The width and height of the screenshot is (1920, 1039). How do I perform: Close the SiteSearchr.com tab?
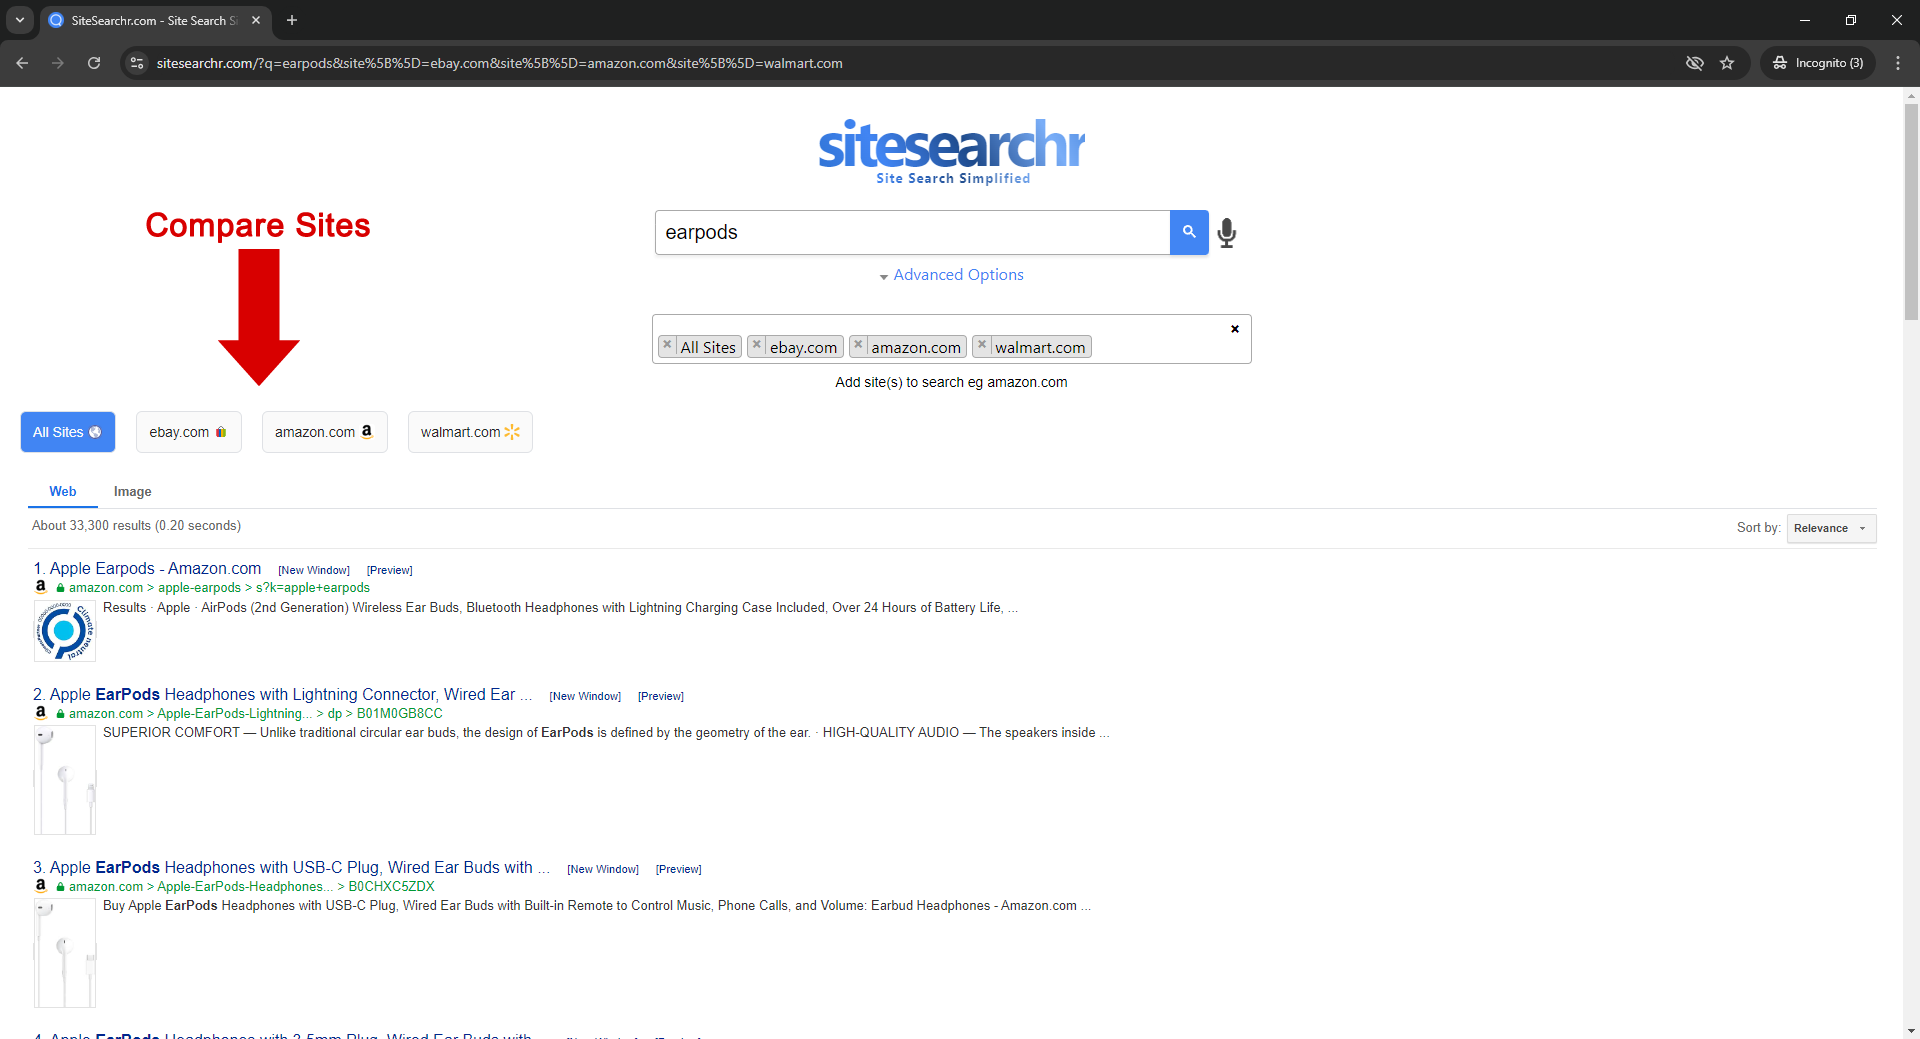pos(256,20)
